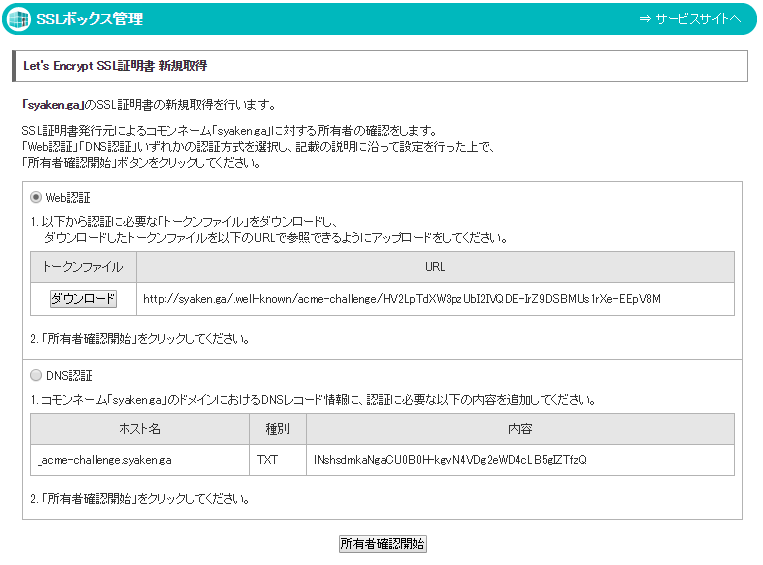Select the Web認証 radio button
This screenshot has width=763, height=565.
tap(36, 197)
